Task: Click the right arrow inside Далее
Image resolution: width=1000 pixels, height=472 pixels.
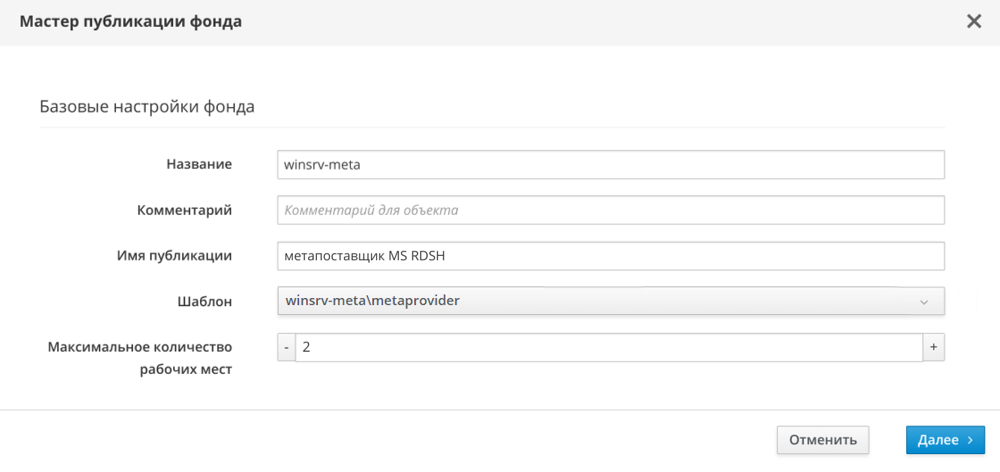Action: pyautogui.click(x=970, y=440)
